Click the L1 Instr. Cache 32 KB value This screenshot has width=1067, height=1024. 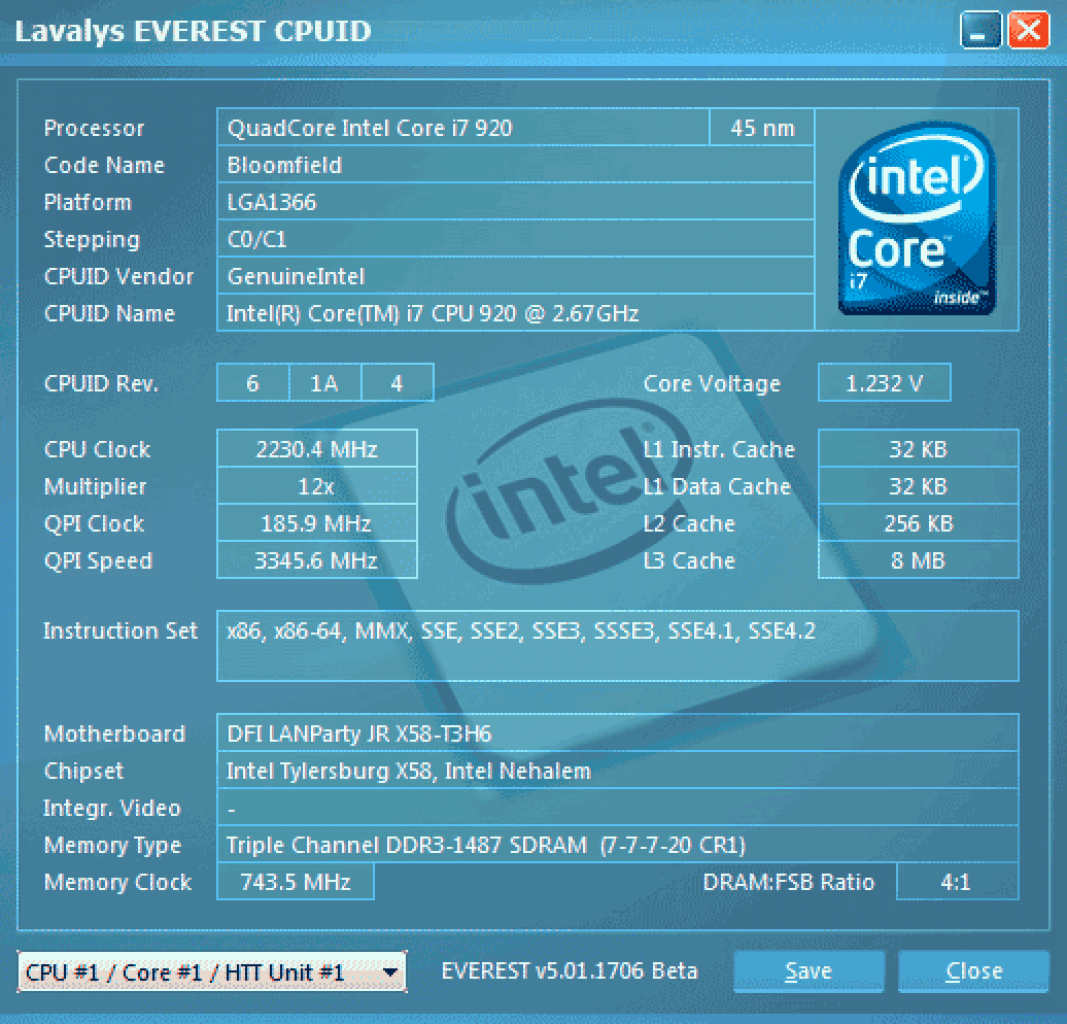[x=918, y=449]
